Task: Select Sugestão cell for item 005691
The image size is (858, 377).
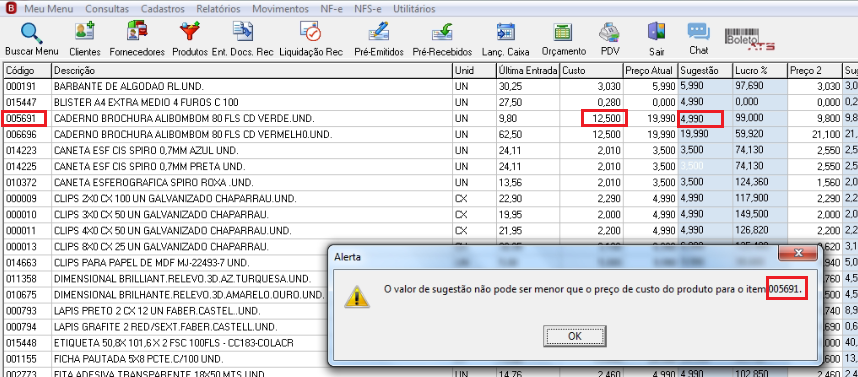Action: (705, 119)
